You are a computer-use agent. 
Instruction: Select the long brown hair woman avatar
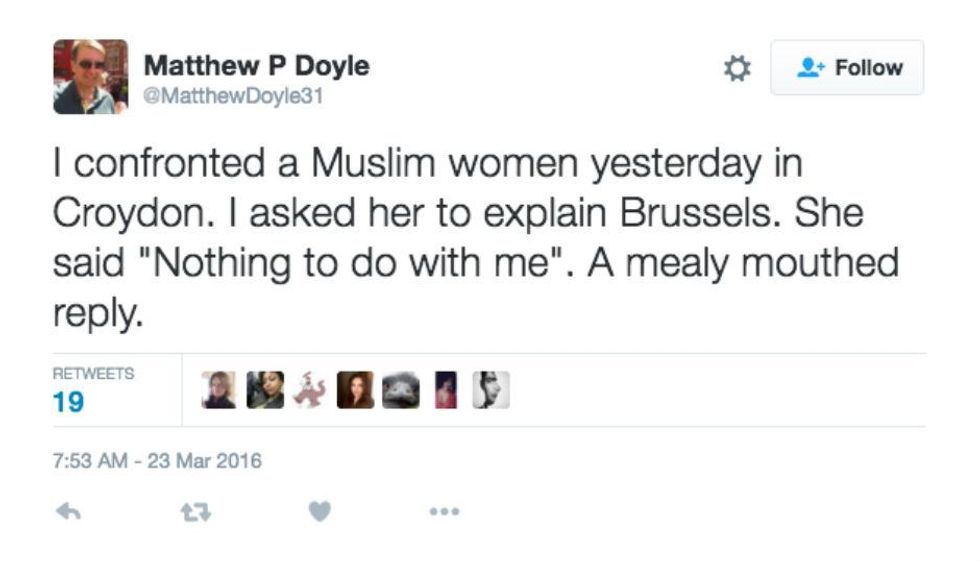(355, 390)
